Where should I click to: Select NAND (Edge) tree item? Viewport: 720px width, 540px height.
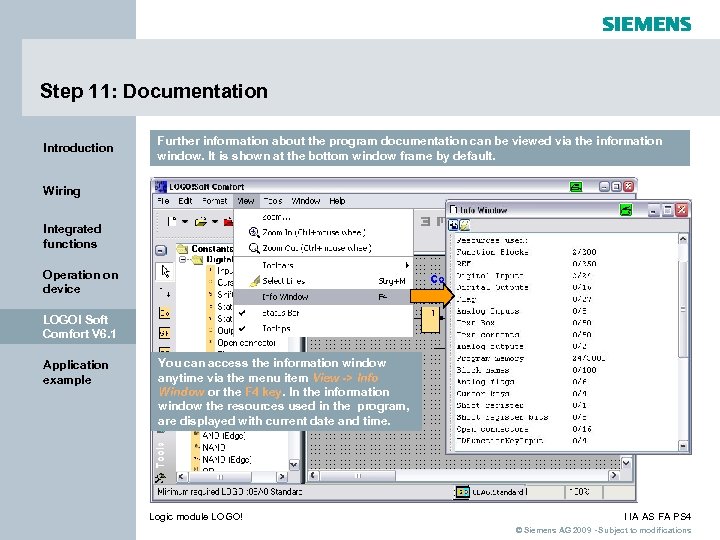point(227,459)
